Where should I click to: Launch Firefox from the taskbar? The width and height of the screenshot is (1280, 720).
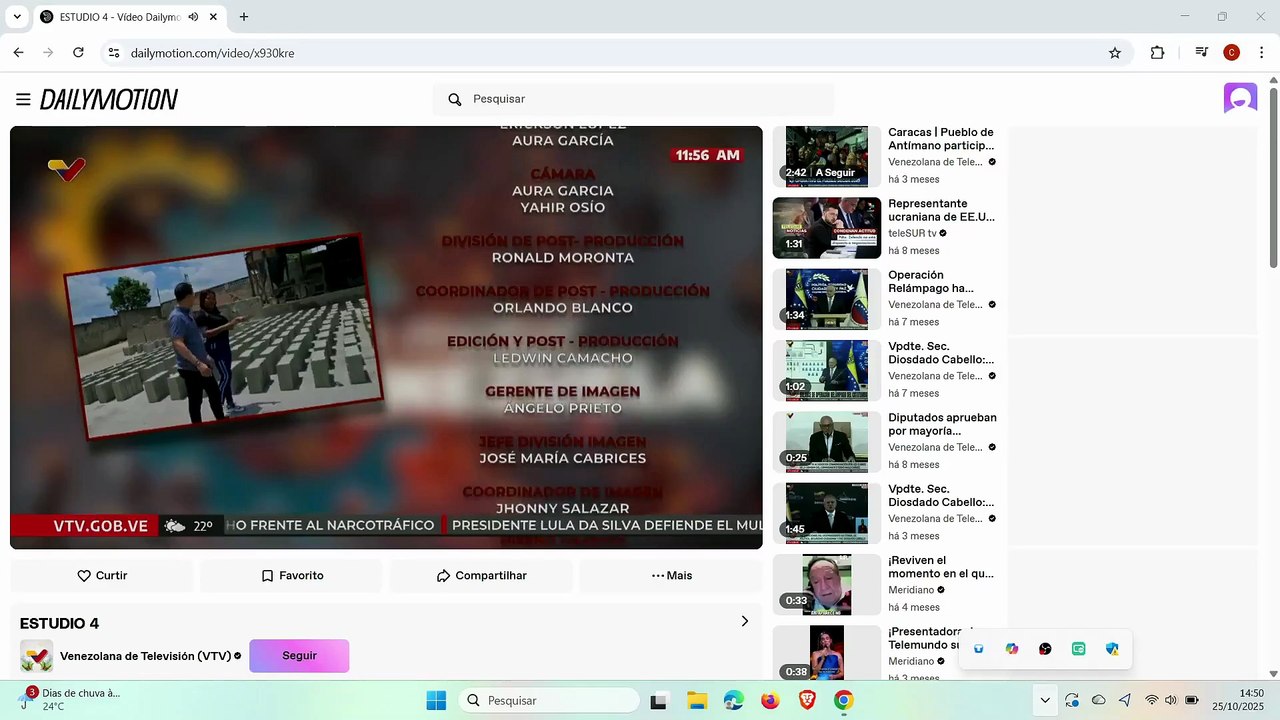[x=770, y=701]
